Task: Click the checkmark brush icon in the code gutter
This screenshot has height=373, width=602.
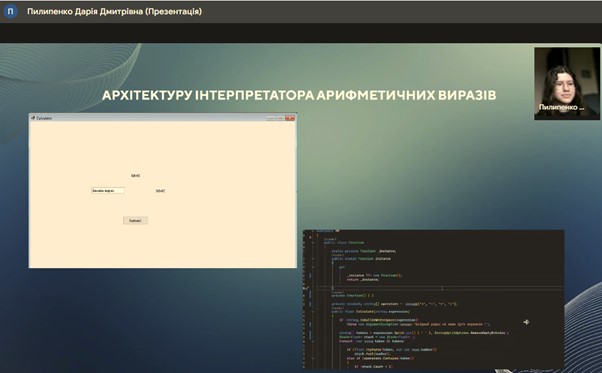Action: pos(306,288)
